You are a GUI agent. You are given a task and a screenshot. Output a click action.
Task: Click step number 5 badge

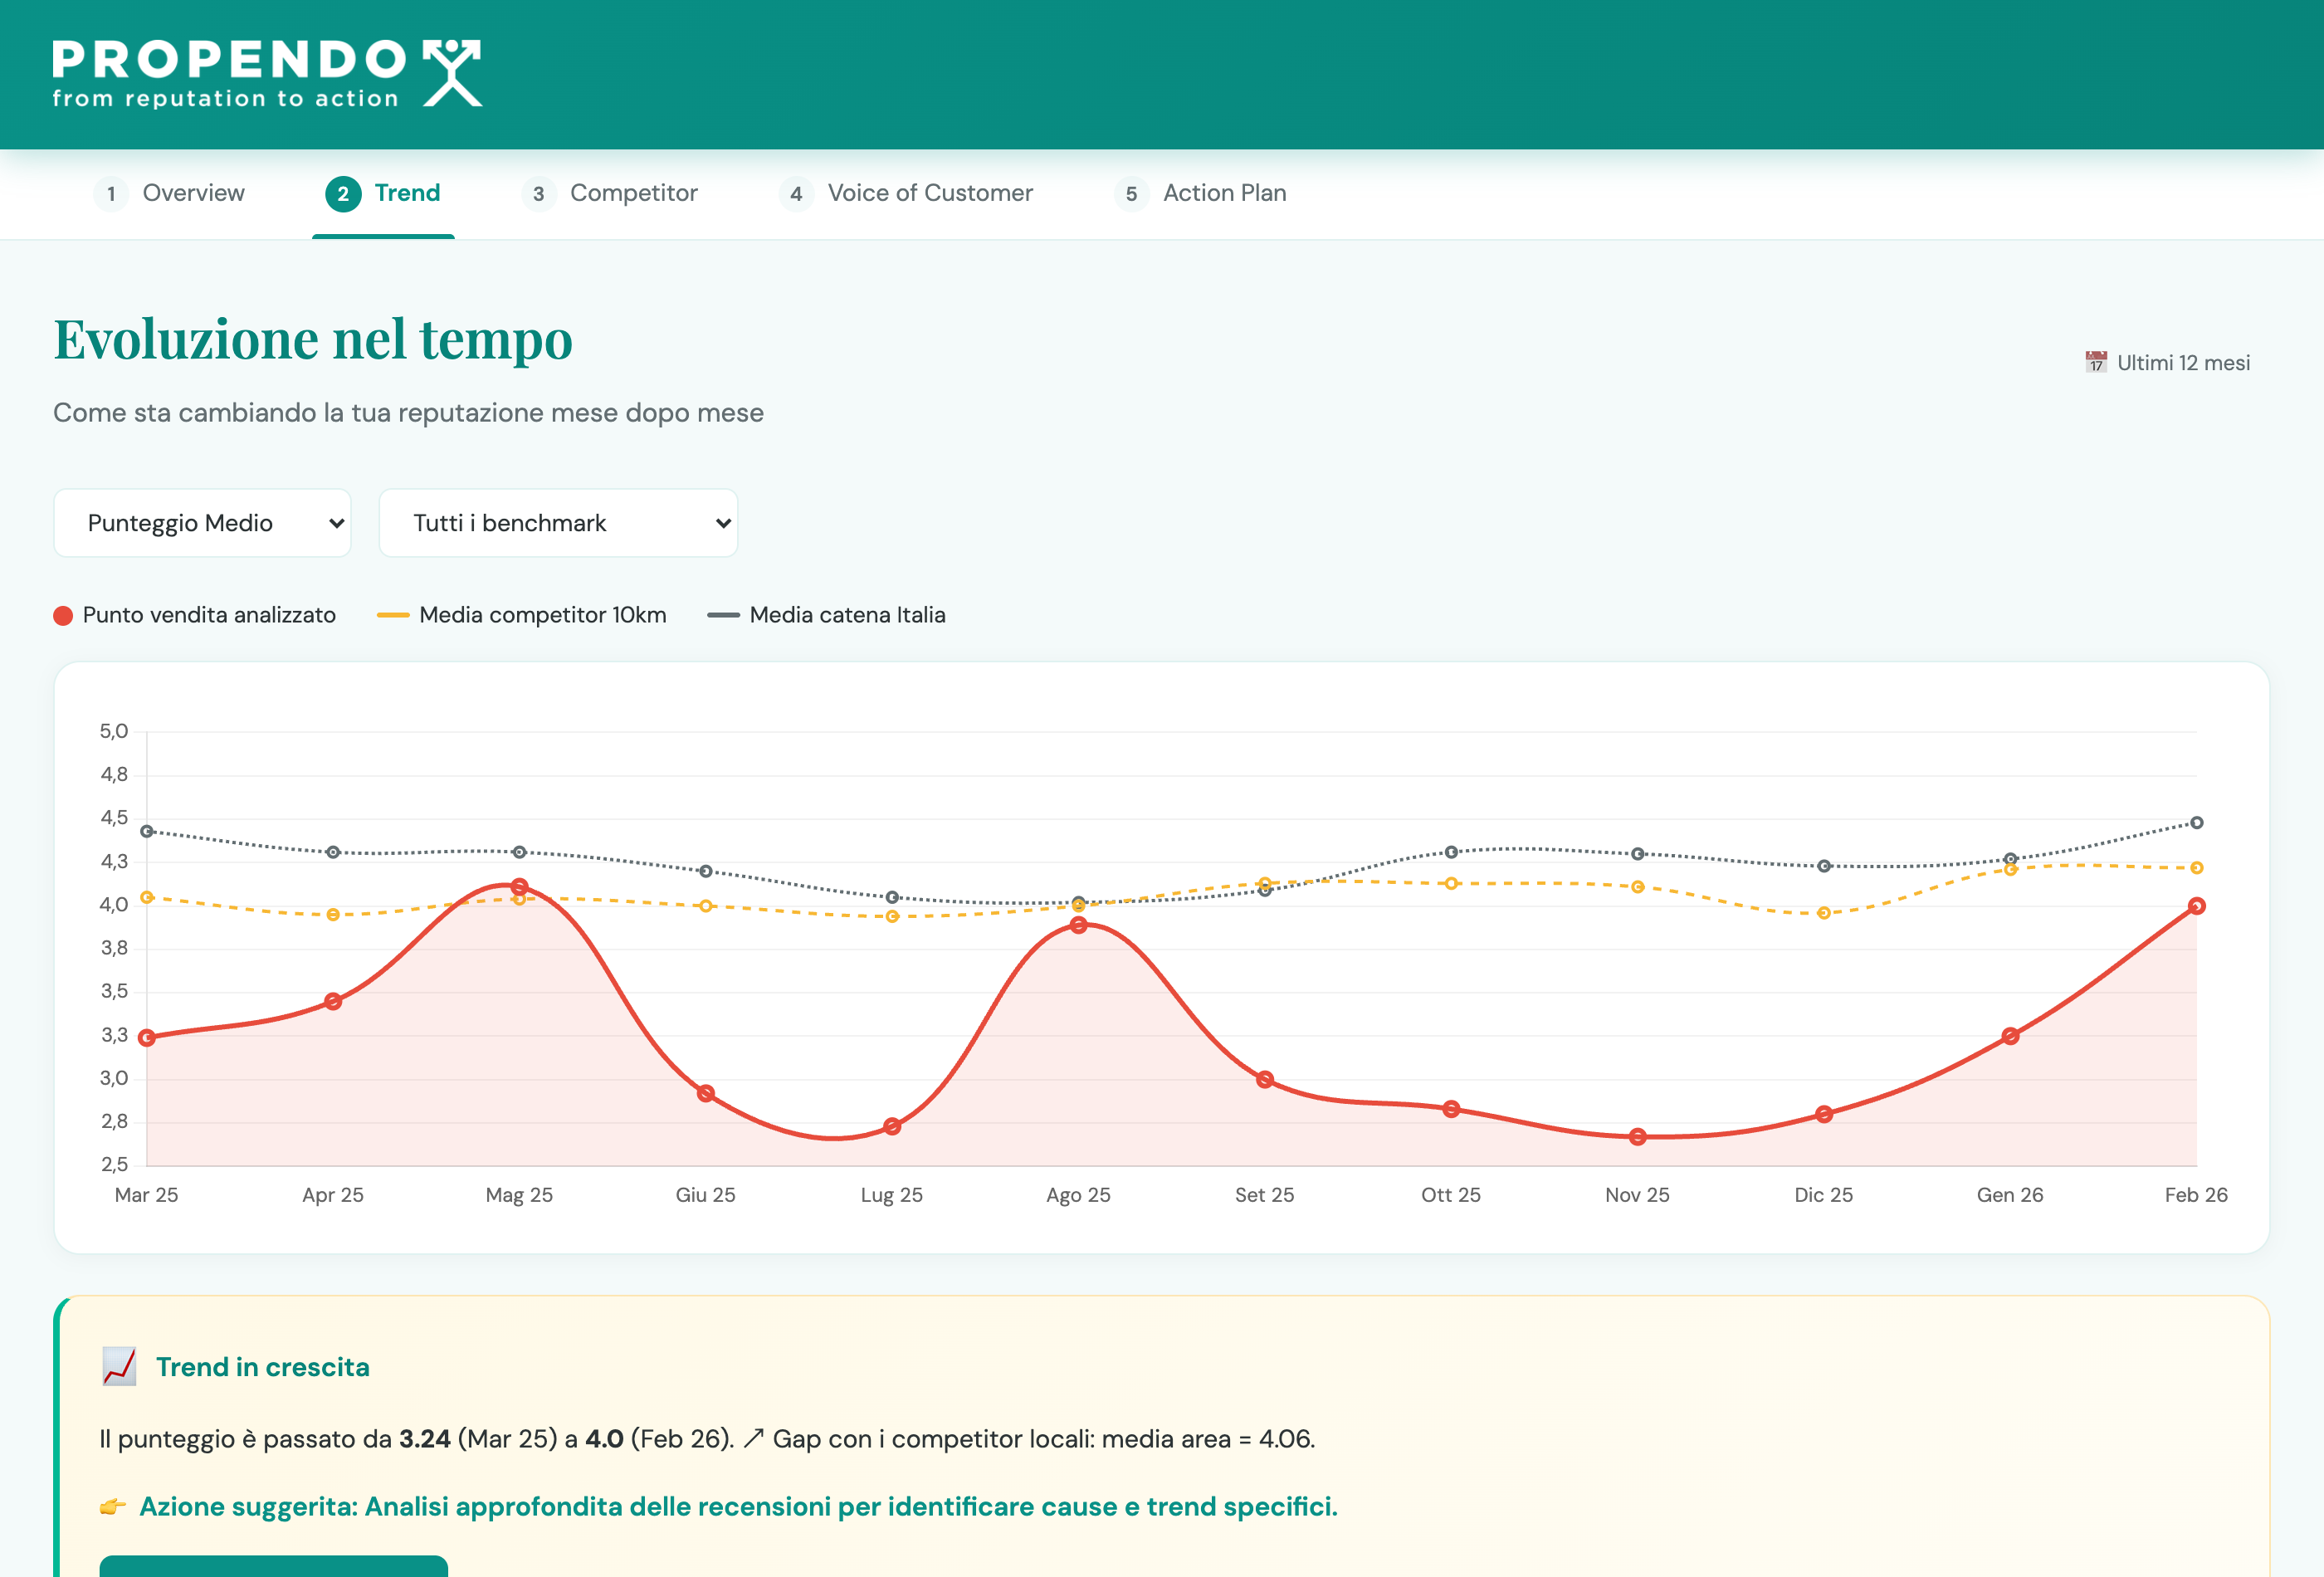pyautogui.click(x=1132, y=194)
